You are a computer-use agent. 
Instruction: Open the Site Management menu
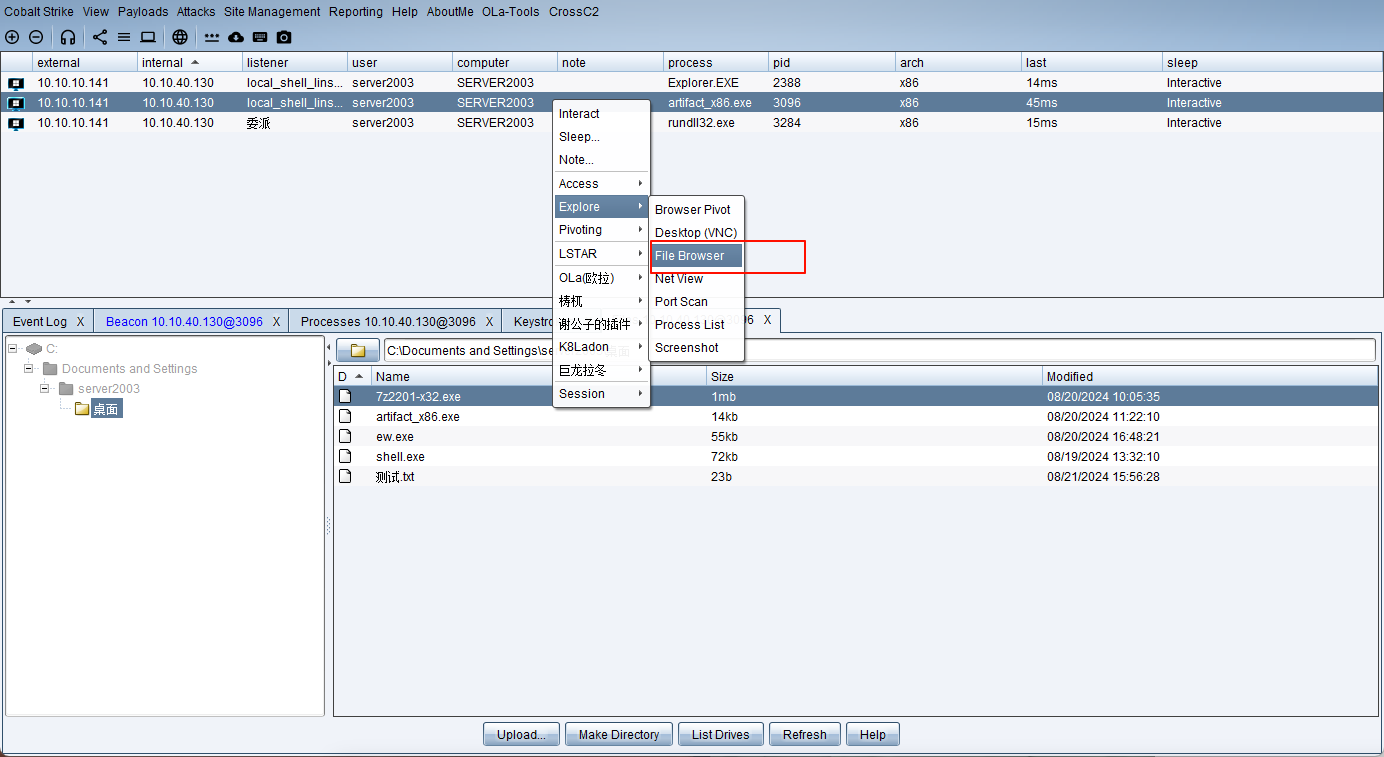272,12
